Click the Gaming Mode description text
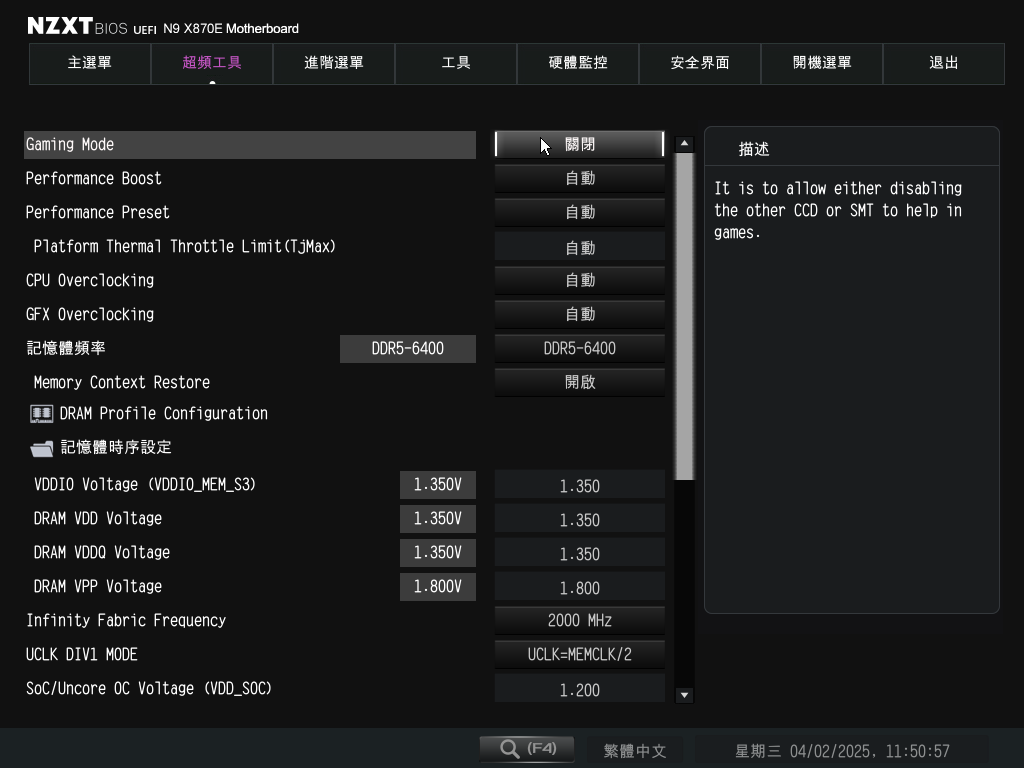The height and width of the screenshot is (768, 1024). [x=838, y=210]
